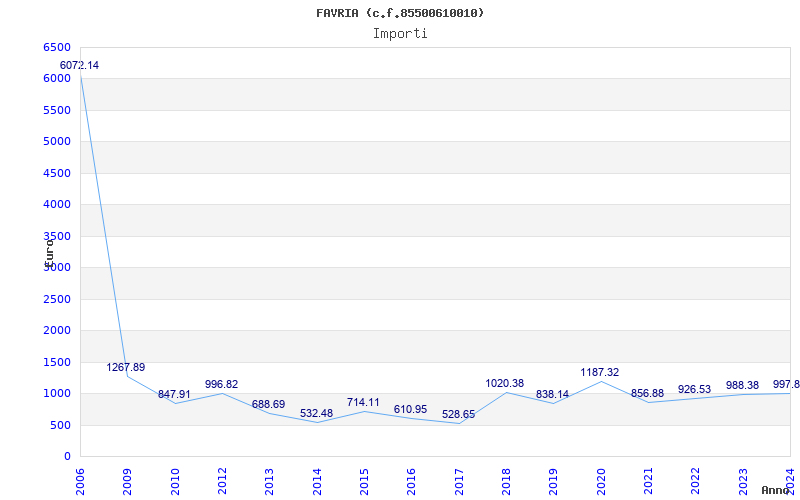Click the x-axis year 2006

pyautogui.click(x=80, y=482)
